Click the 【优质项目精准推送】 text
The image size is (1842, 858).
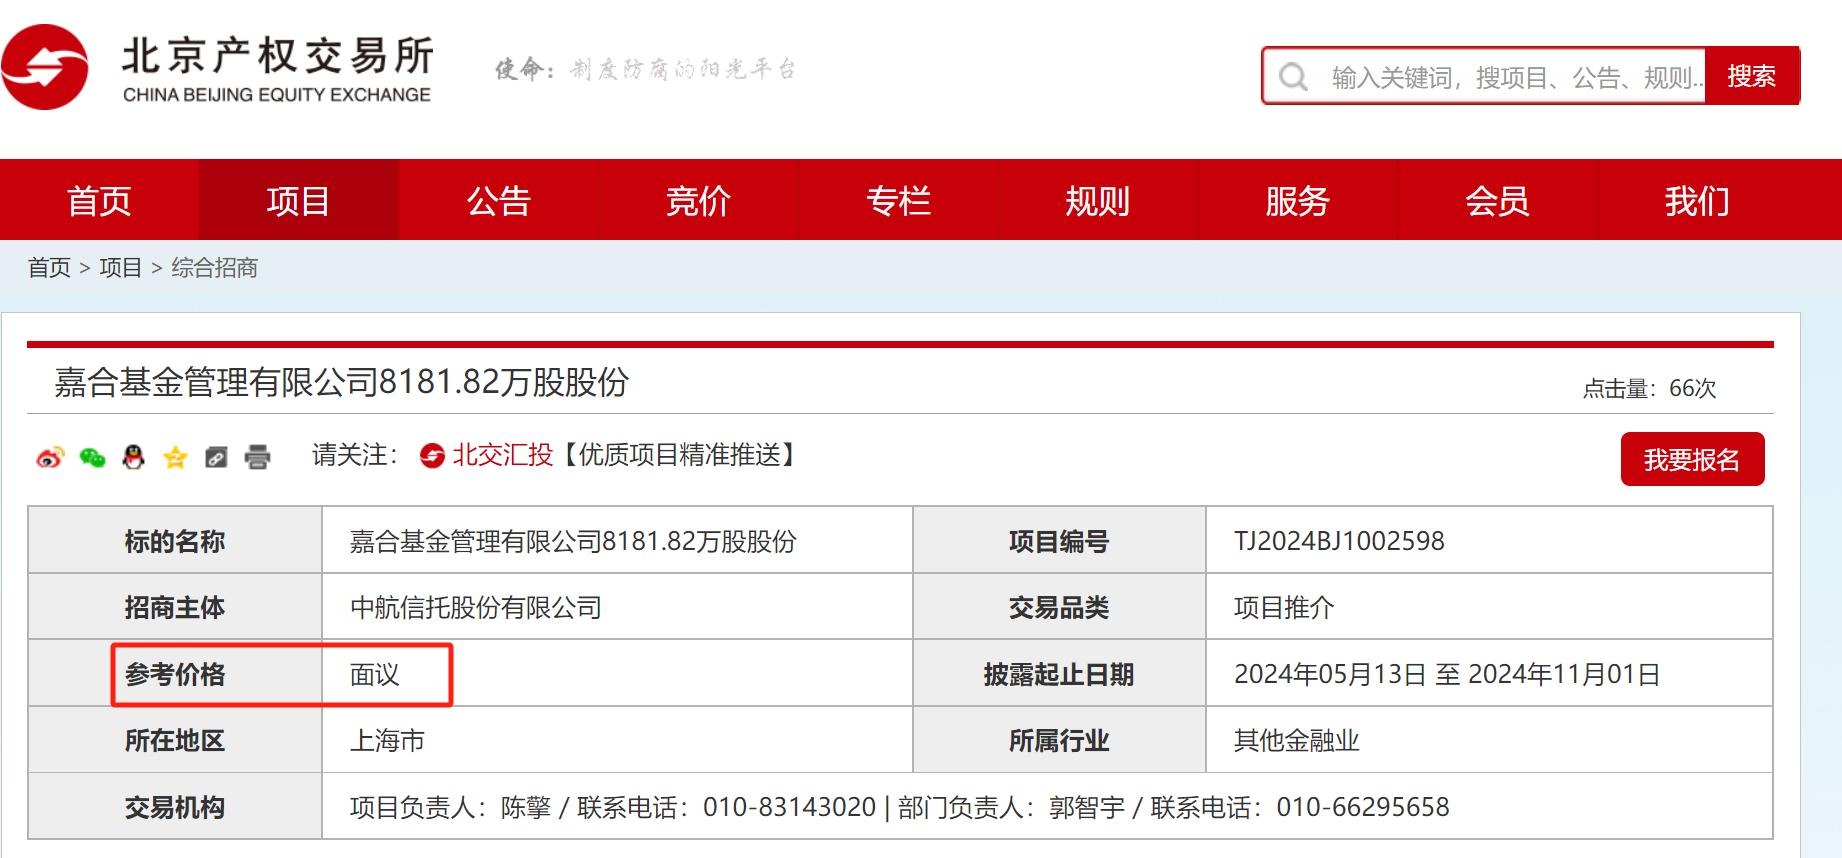coord(679,455)
